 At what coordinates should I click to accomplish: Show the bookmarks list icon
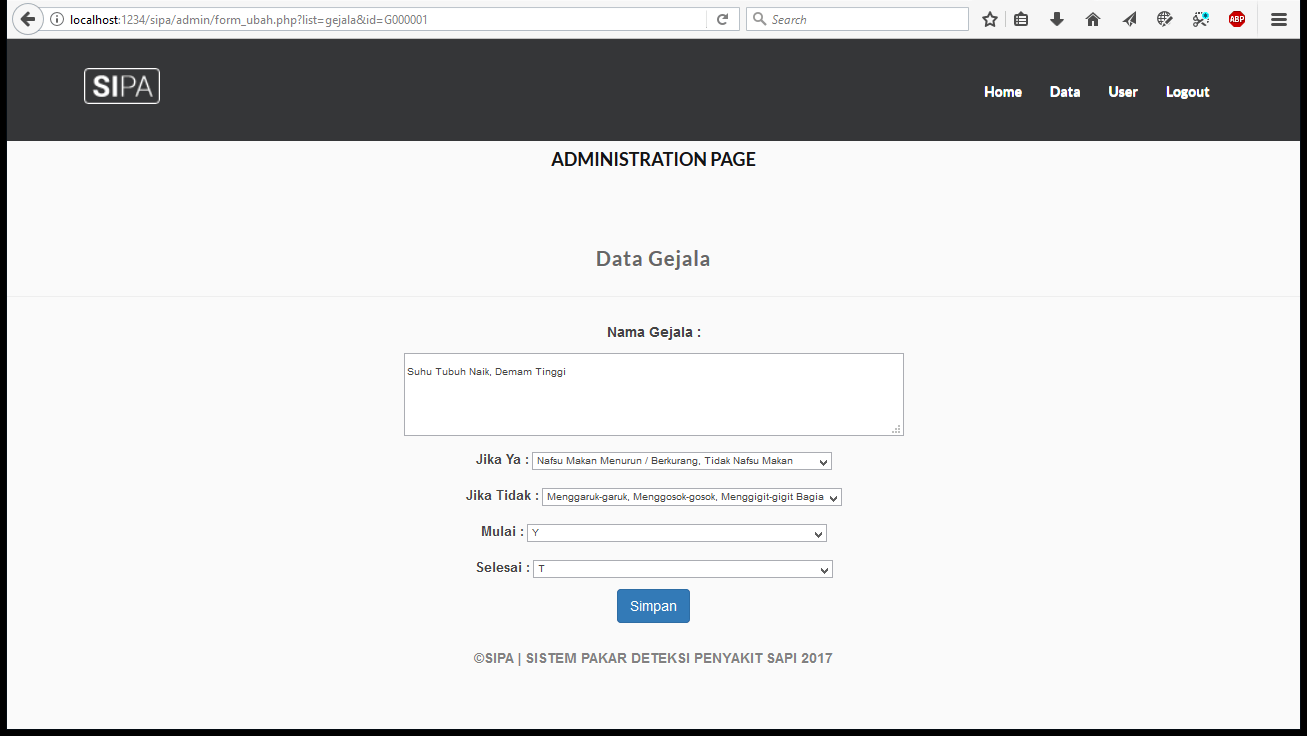point(1021,19)
